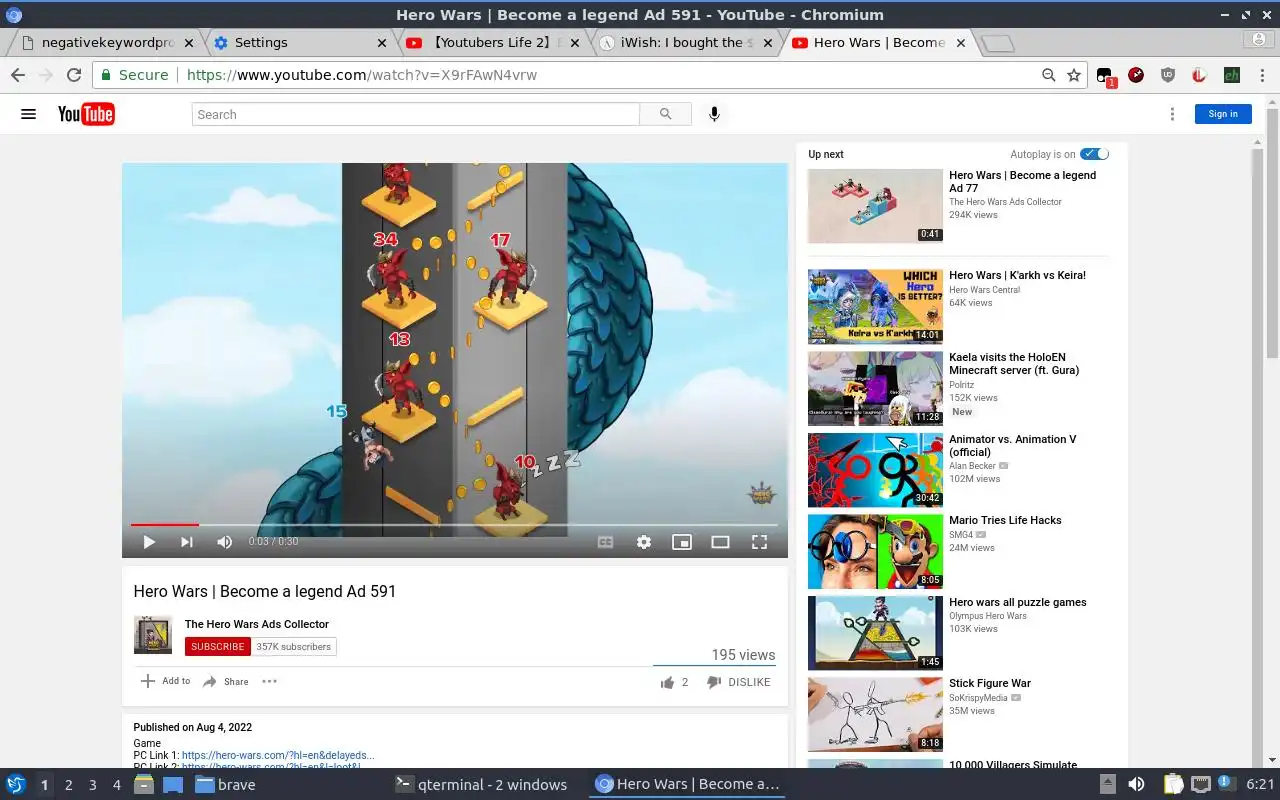
Task: Open Stick Figure War thumbnail
Action: coord(875,715)
